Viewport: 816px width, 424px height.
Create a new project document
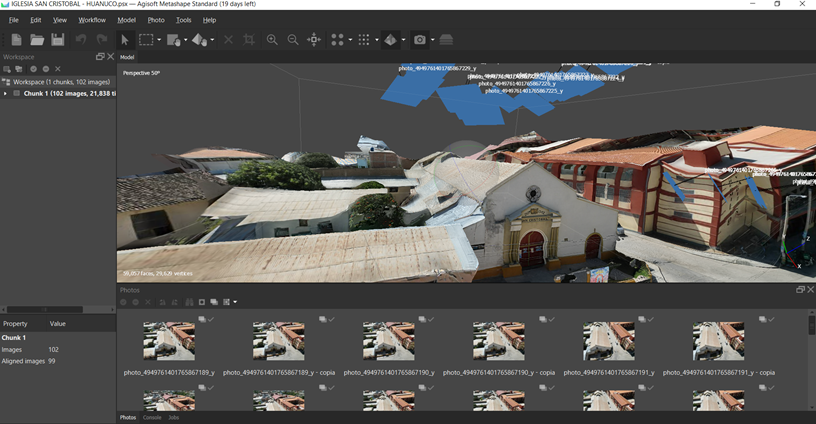click(x=17, y=40)
